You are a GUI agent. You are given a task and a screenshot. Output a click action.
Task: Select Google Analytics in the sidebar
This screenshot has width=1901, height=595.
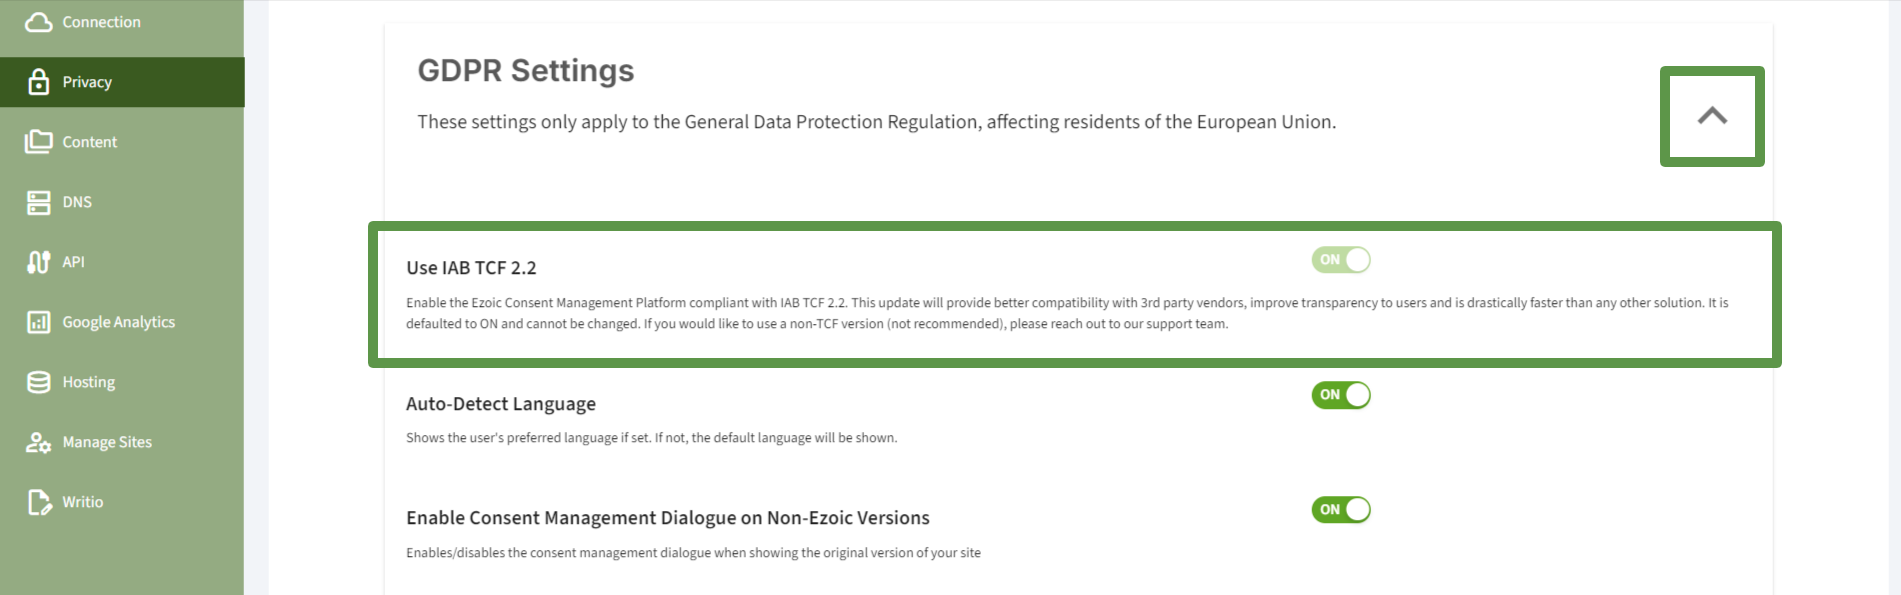pos(118,322)
